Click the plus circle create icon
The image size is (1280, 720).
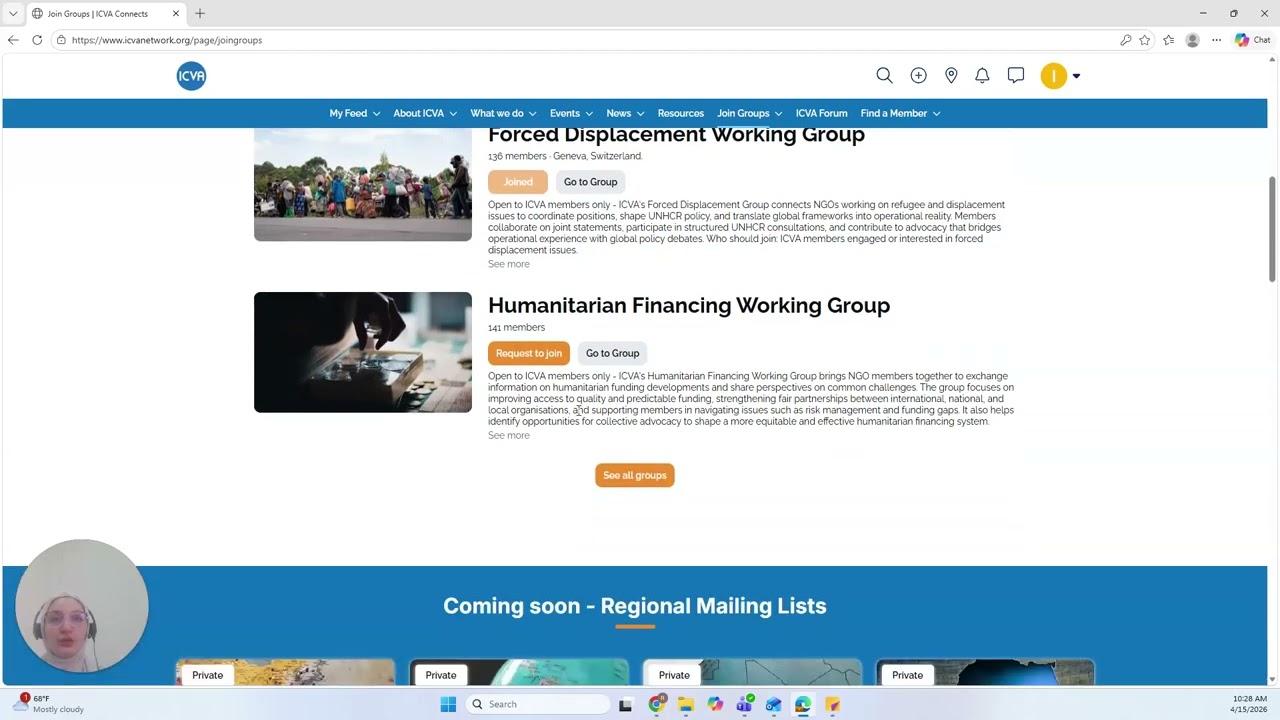918,75
